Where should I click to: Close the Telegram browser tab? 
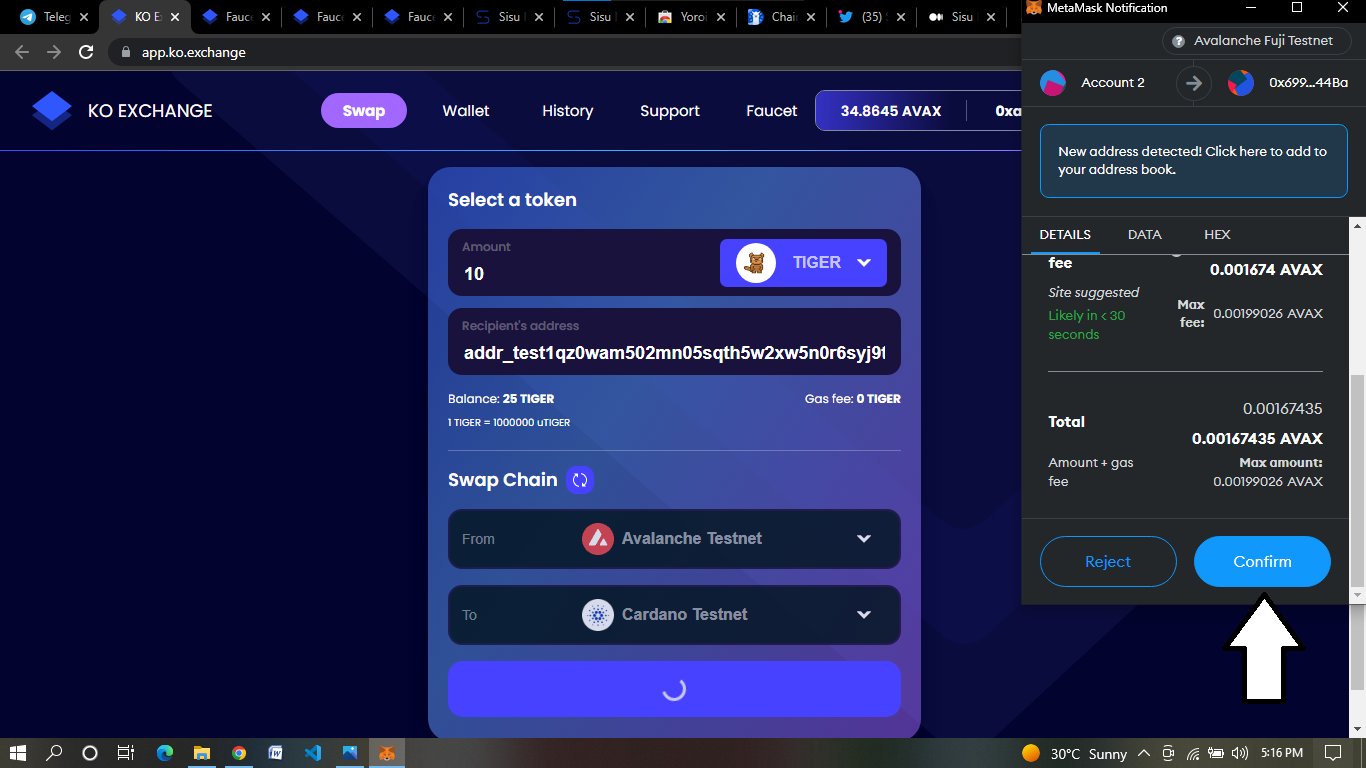point(84,17)
